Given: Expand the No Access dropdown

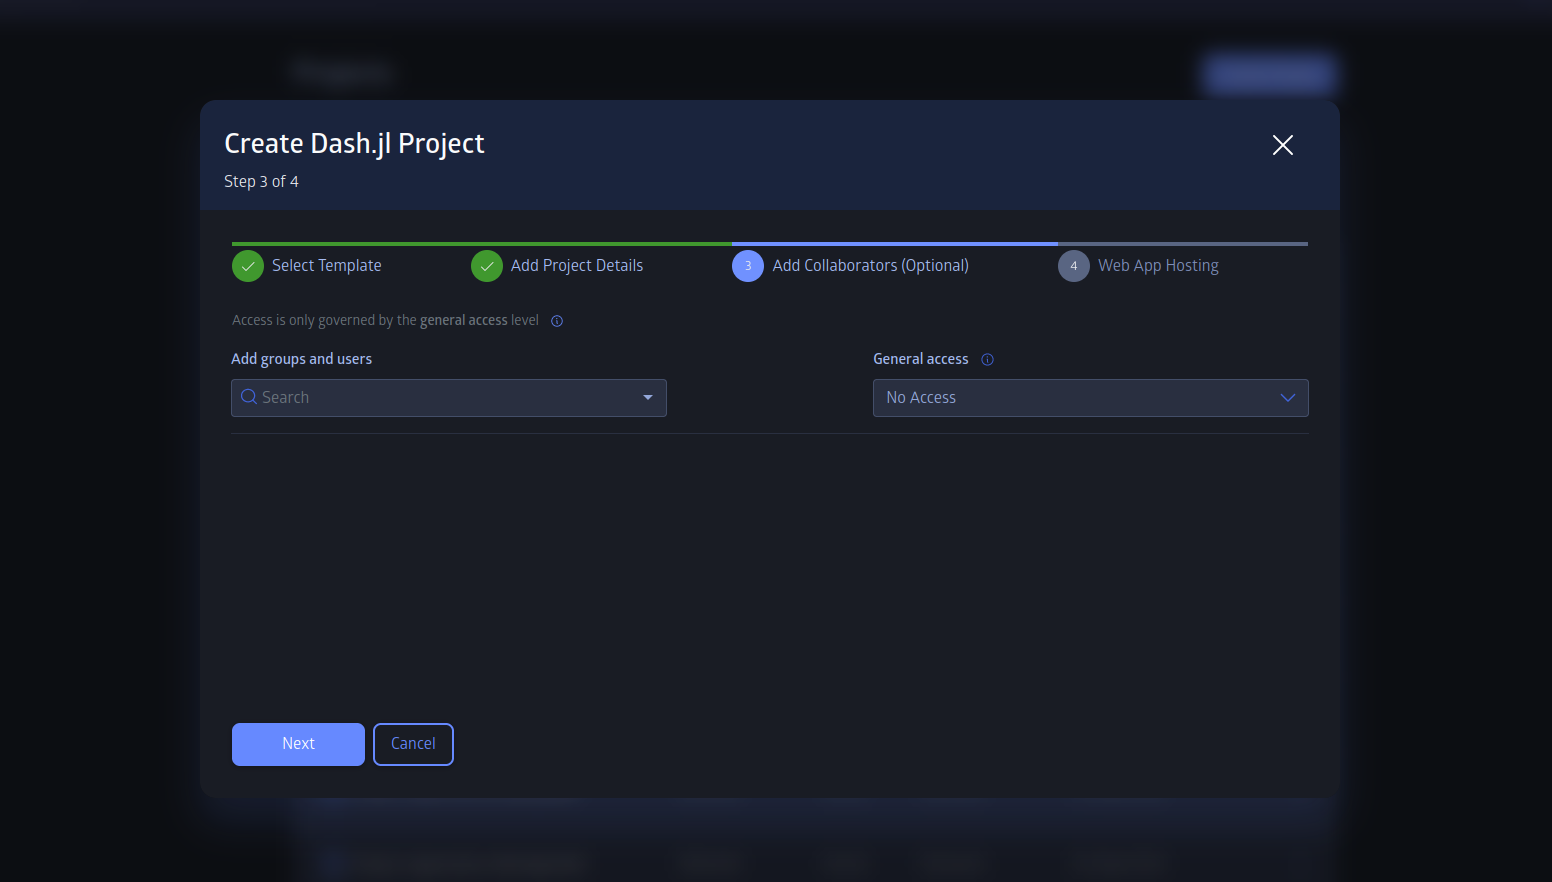Looking at the screenshot, I should (1090, 398).
